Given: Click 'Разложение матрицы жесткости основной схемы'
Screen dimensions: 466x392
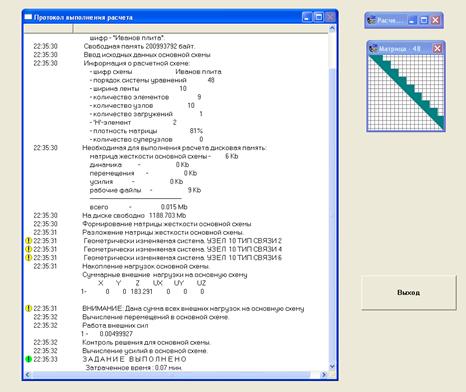Looking at the screenshot, I should coord(163,232).
